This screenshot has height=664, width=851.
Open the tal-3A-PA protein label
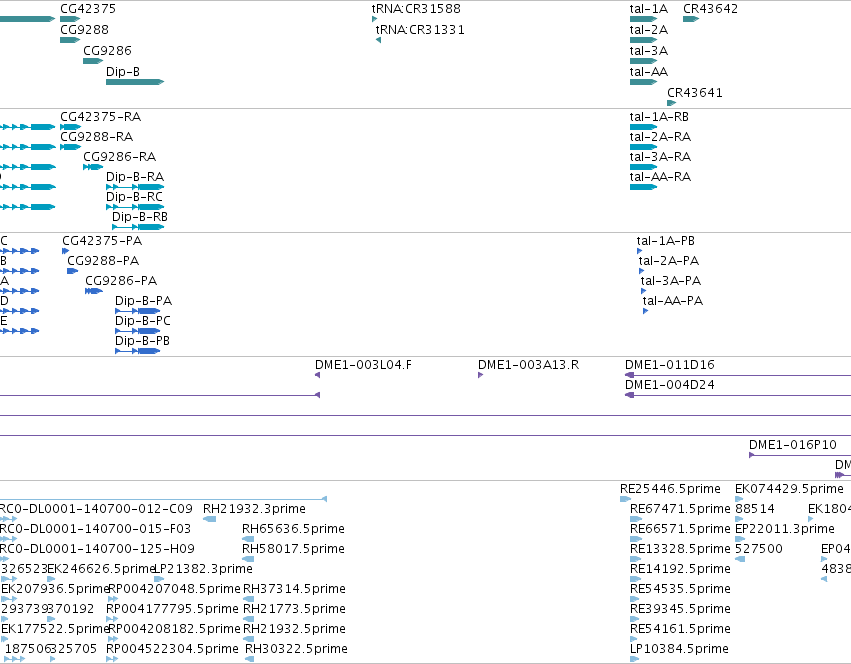click(671, 281)
